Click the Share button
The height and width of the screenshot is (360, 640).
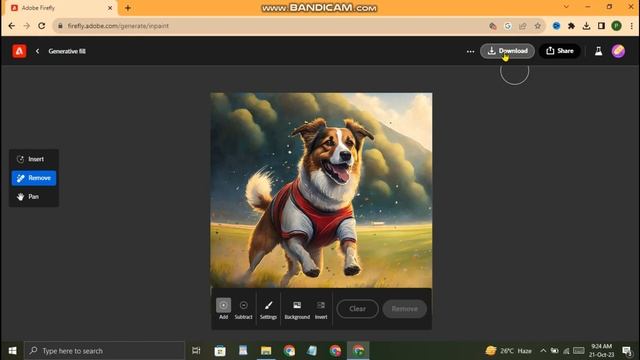coord(560,51)
